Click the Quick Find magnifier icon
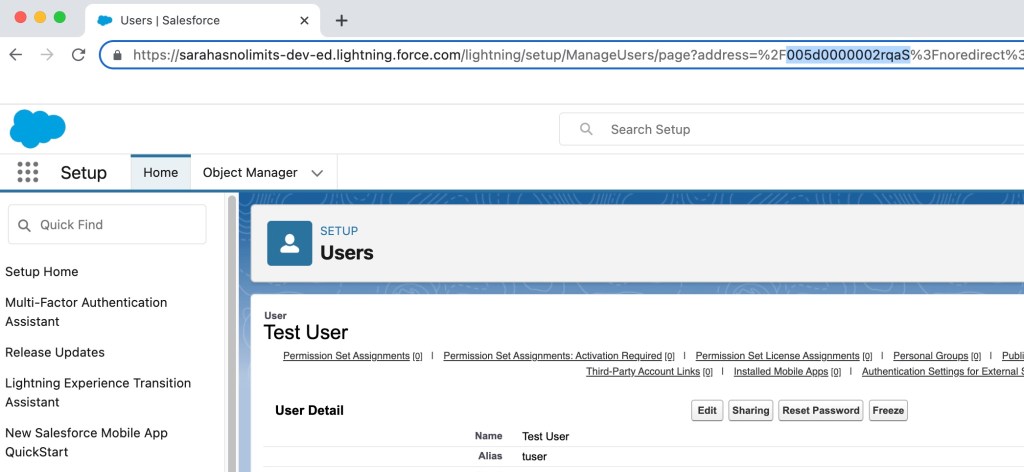Screen dimensions: 1024x472 click(24, 225)
